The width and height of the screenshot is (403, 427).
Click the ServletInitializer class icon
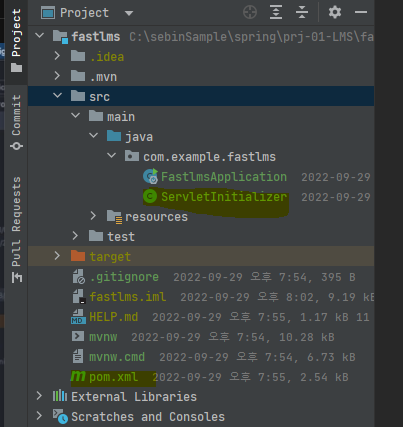coord(150,196)
